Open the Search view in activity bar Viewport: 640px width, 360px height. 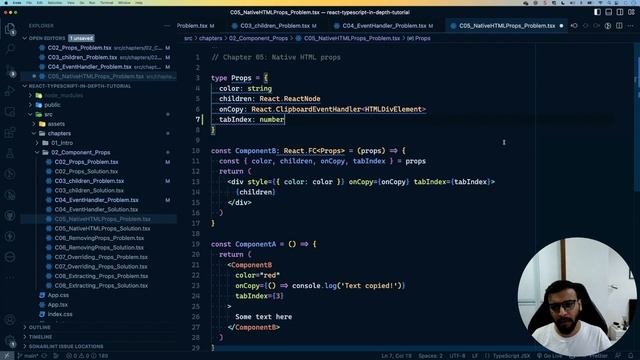click(x=10, y=49)
